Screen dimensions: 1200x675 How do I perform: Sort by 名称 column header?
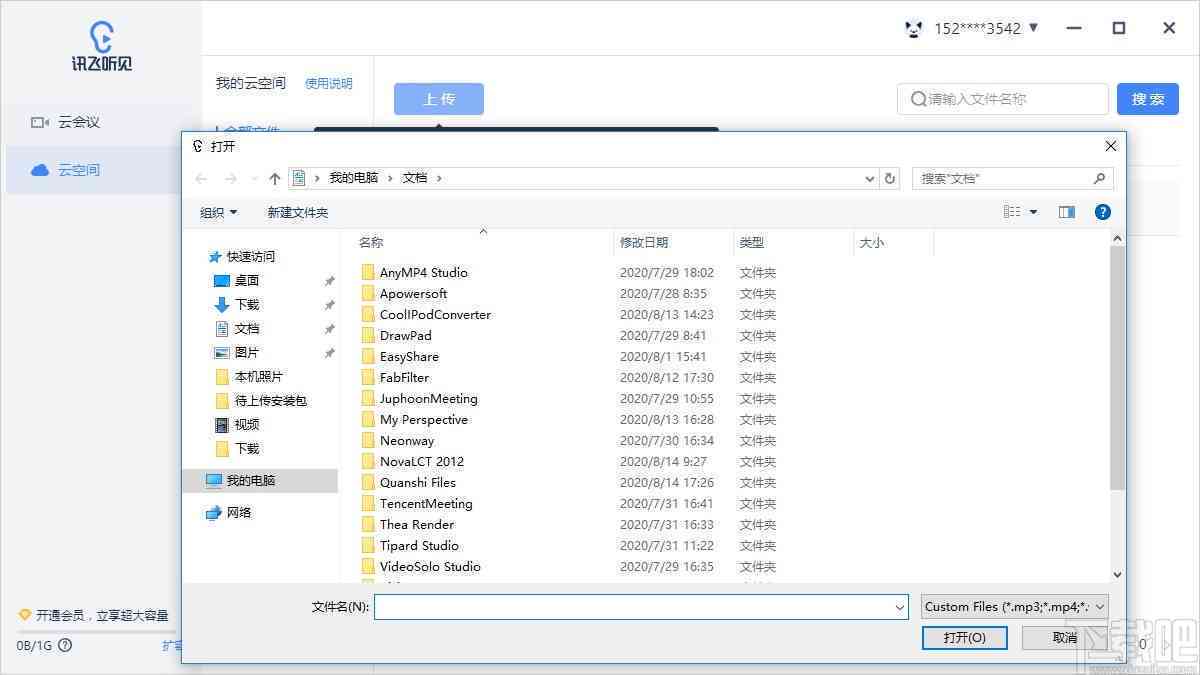tap(371, 242)
